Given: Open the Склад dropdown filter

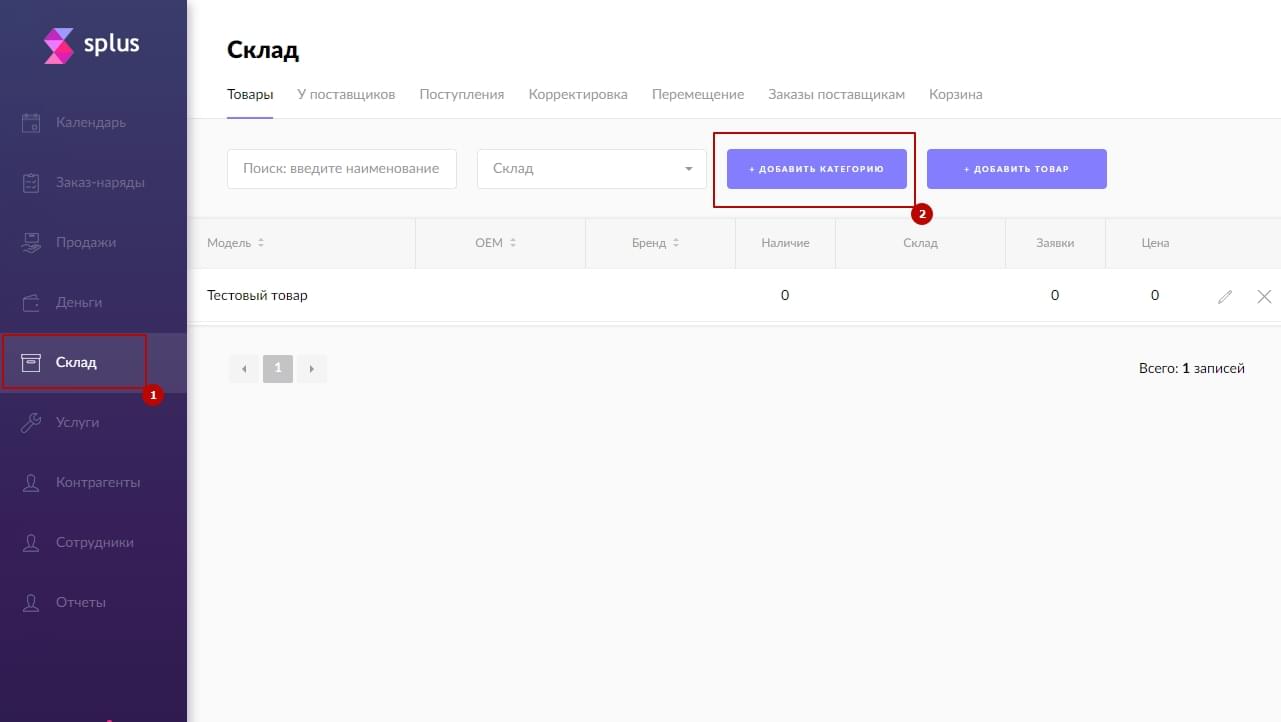Looking at the screenshot, I should pos(592,169).
